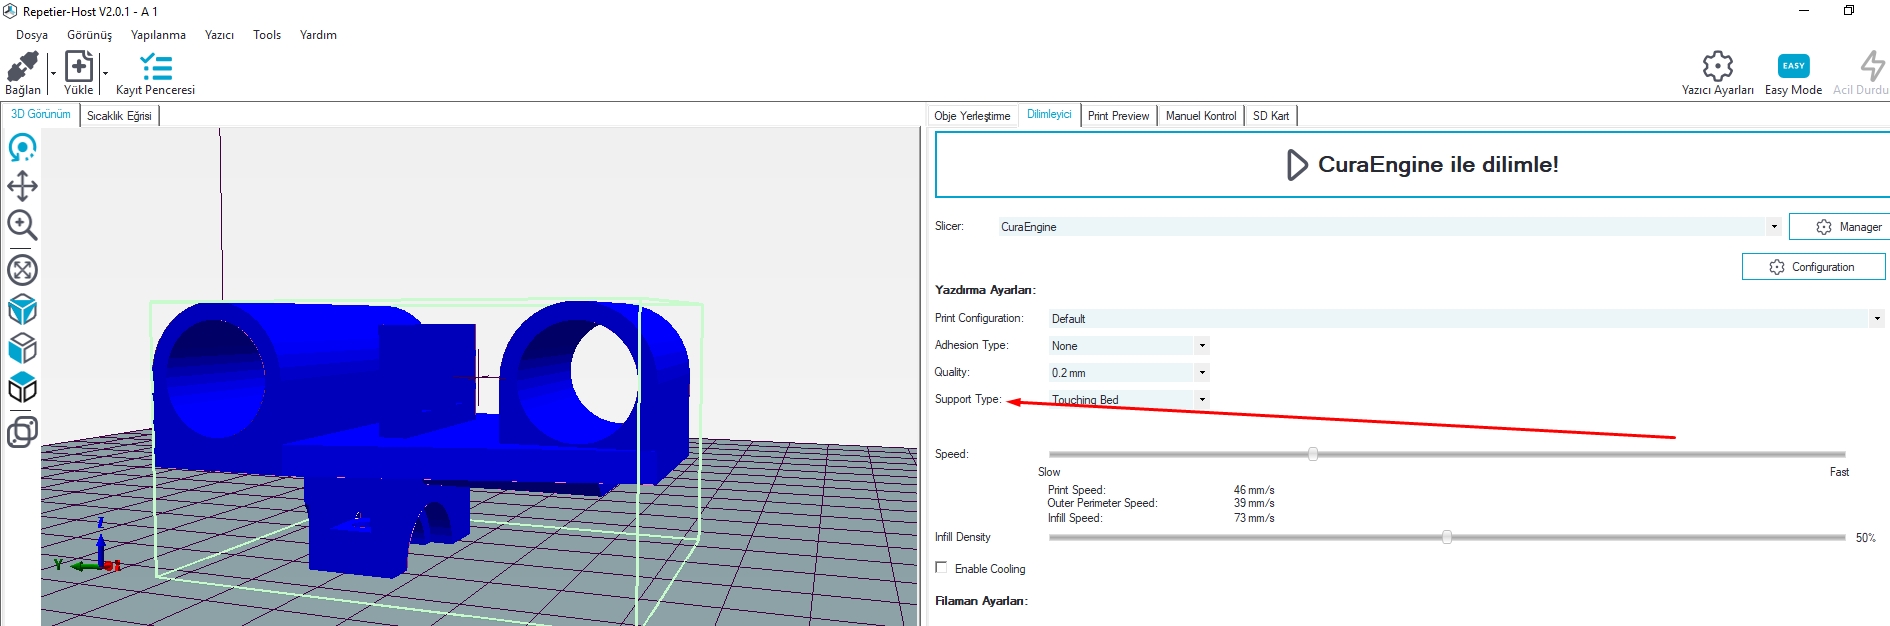Open the Bağlan dropdown arrow
This screenshot has width=1890, height=626.
[x=53, y=73]
